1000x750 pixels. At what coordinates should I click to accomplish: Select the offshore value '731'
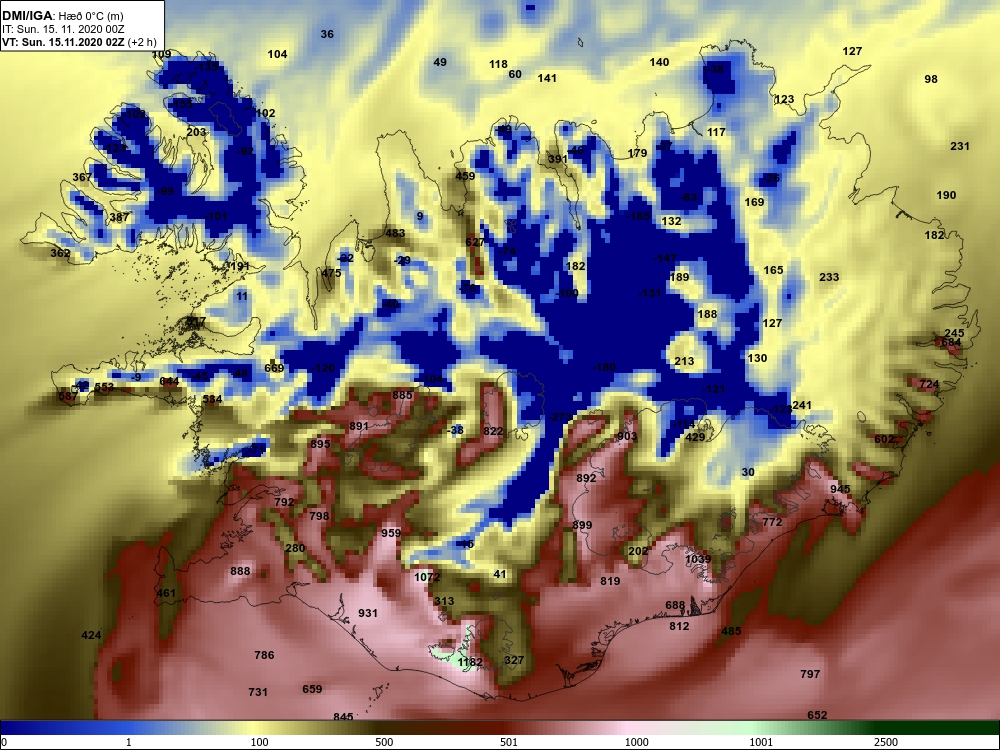click(x=258, y=691)
